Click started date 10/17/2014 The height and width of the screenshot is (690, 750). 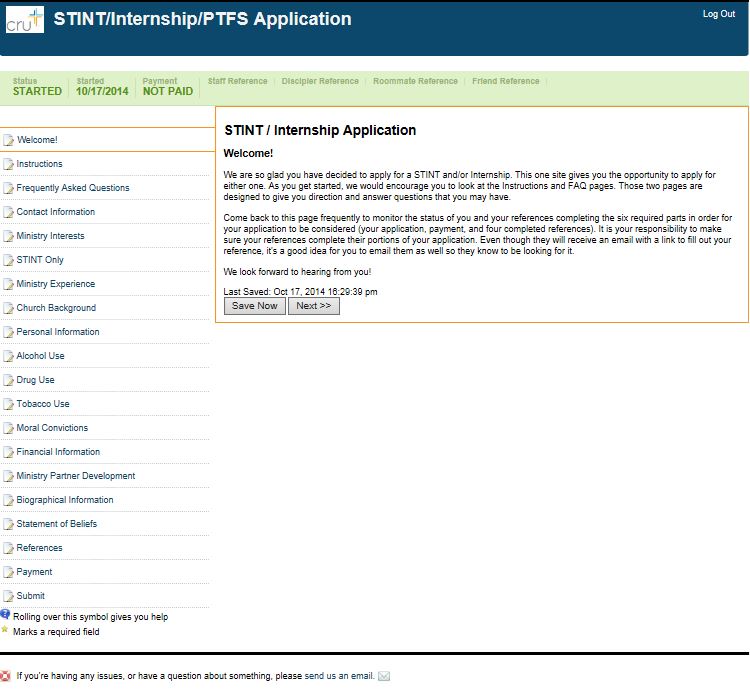(x=102, y=91)
